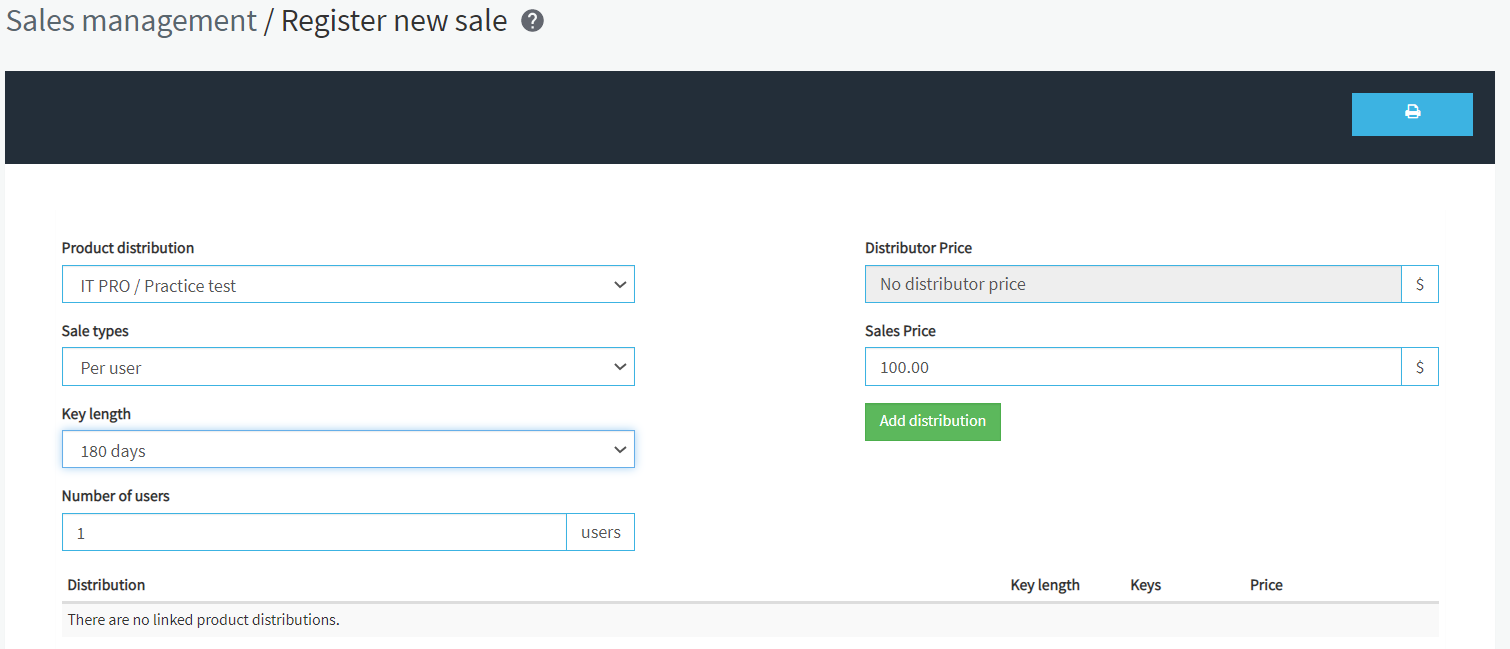Image resolution: width=1510 pixels, height=649 pixels.
Task: Click the dollar sign next to Distributor Price
Action: 1420,284
